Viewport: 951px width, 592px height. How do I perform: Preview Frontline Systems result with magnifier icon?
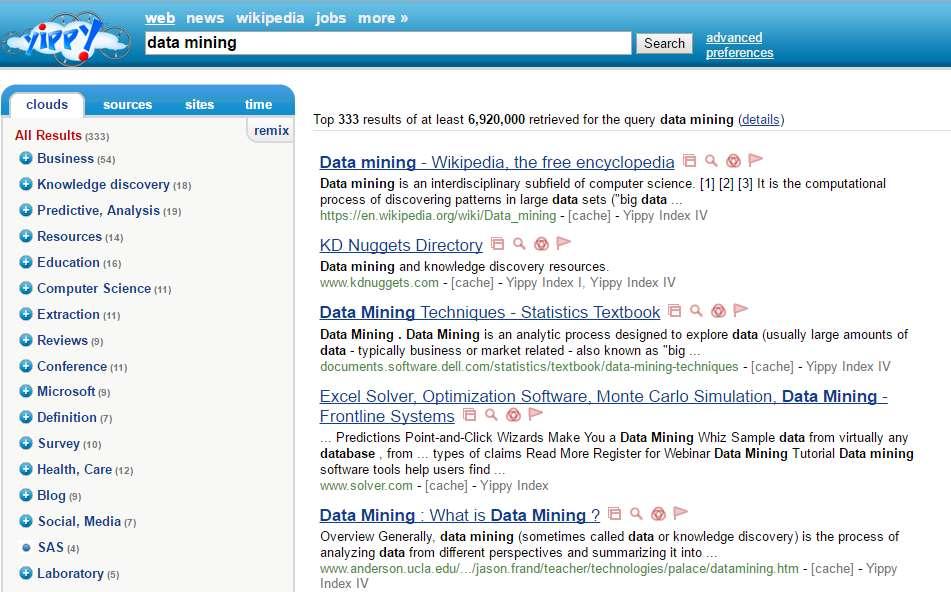(x=491, y=415)
